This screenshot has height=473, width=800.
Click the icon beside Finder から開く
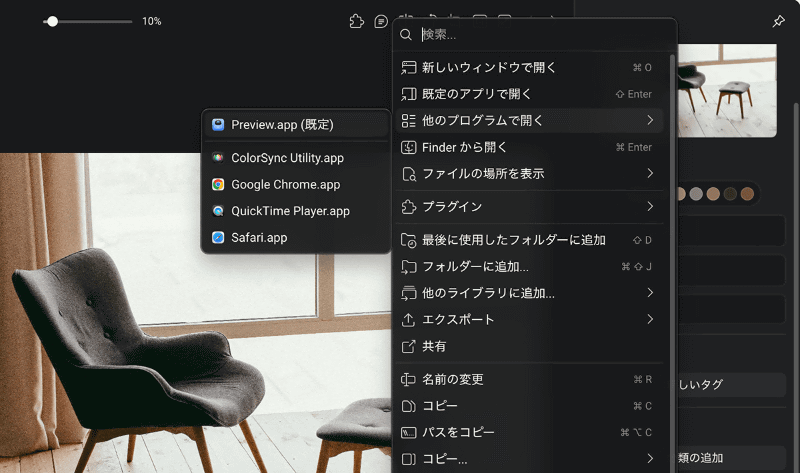409,147
